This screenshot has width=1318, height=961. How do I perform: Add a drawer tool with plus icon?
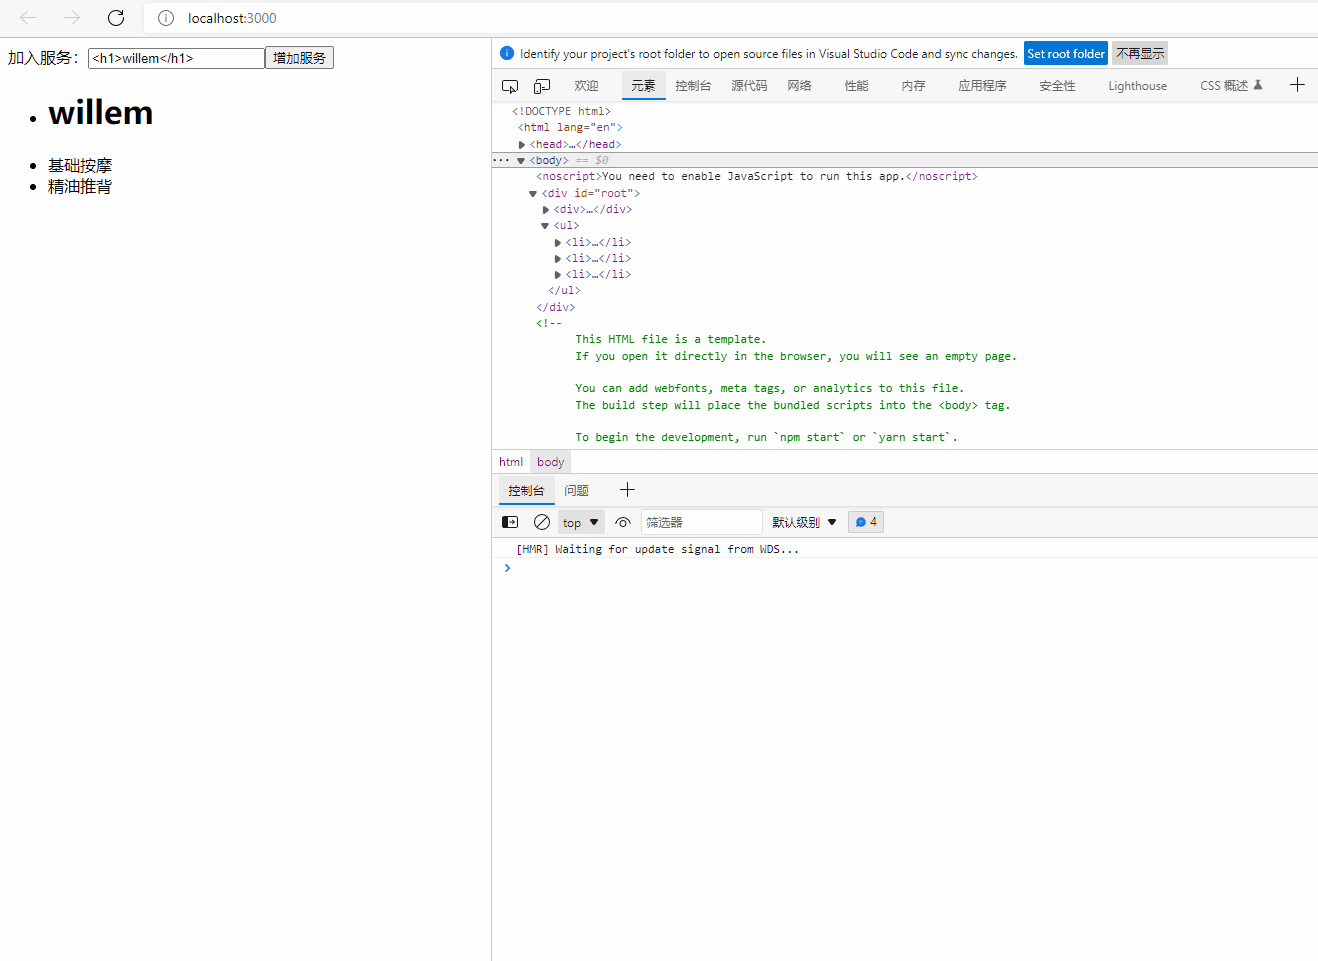pos(627,489)
